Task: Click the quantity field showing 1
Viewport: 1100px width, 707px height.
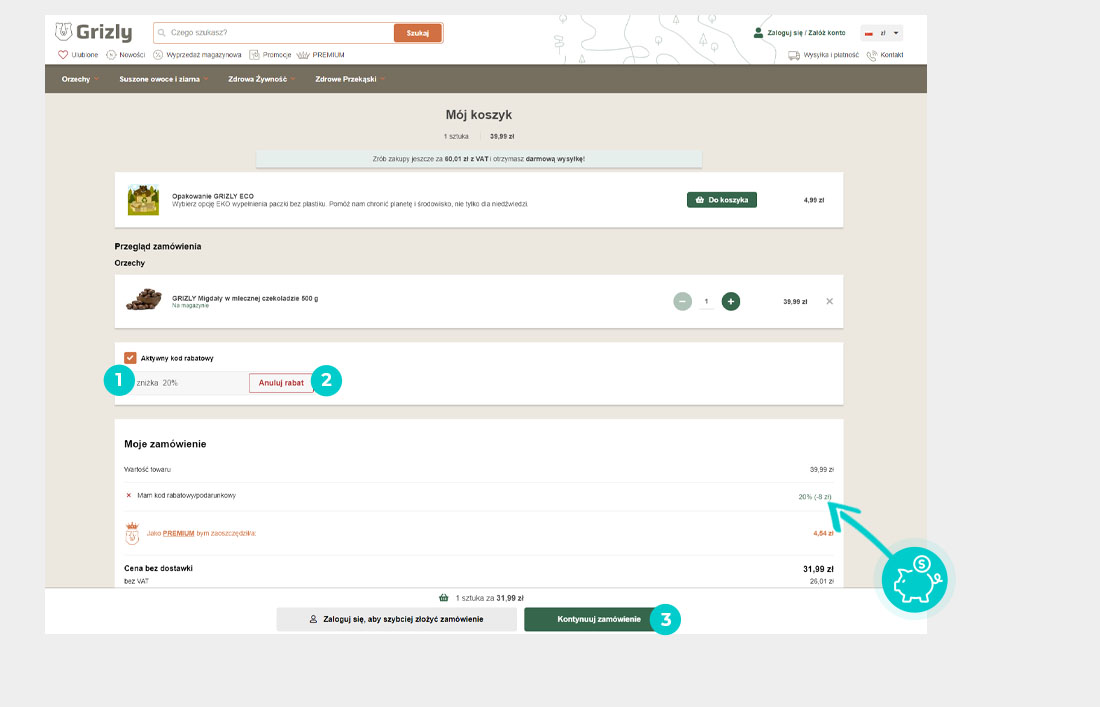Action: click(706, 302)
